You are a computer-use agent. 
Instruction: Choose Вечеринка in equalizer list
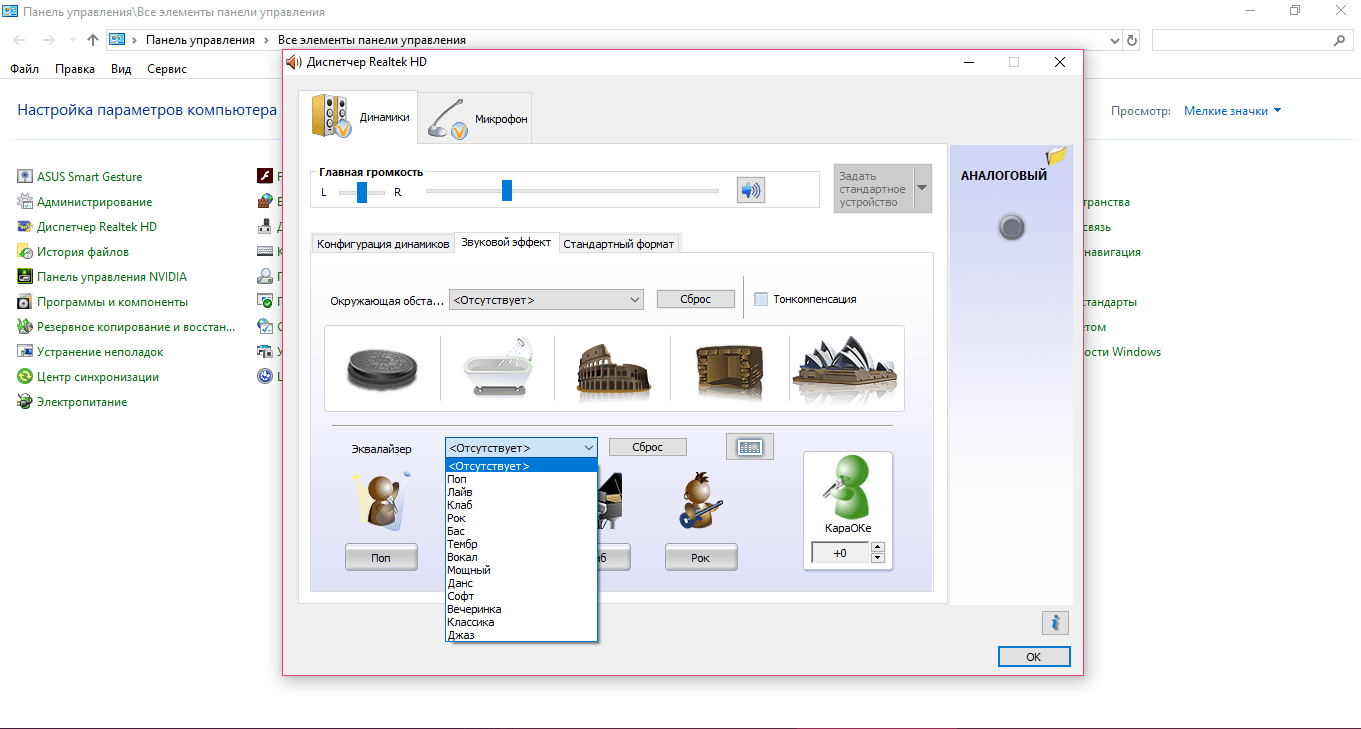521,609
